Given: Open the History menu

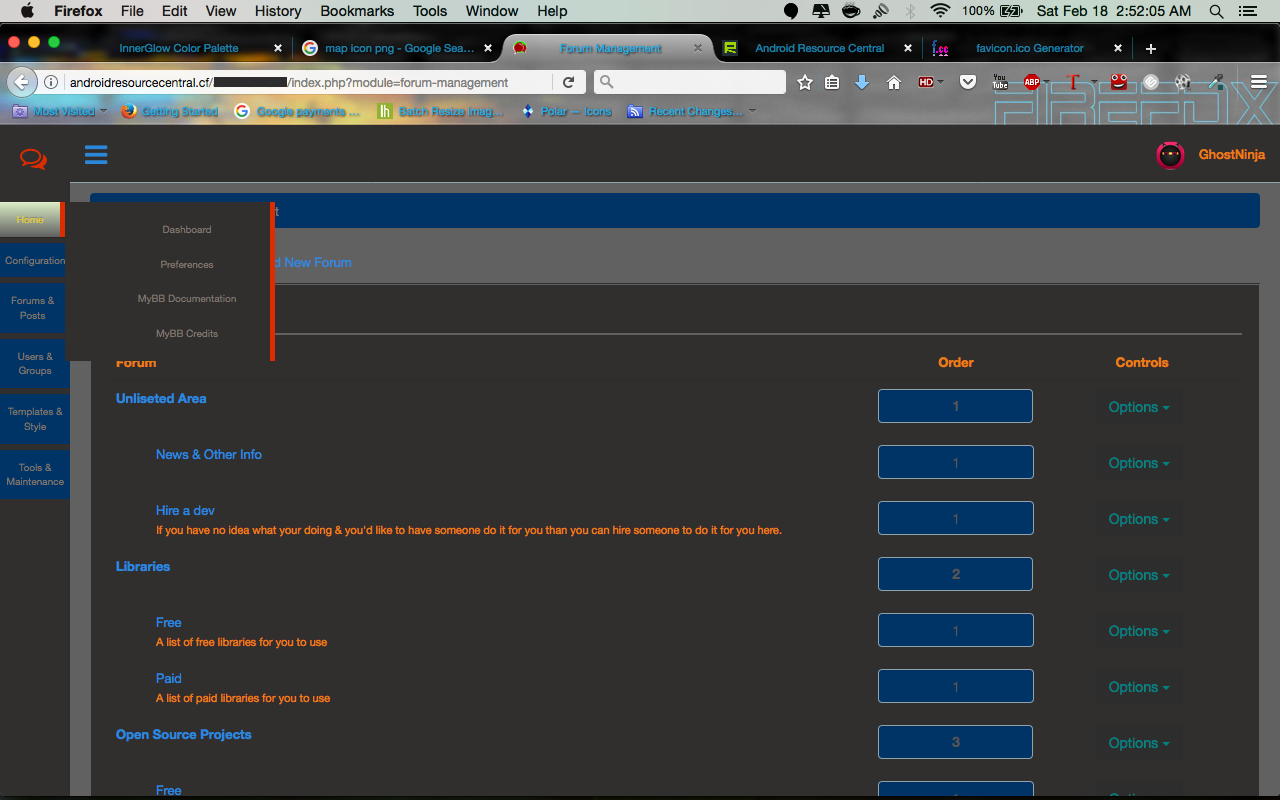Looking at the screenshot, I should [x=278, y=11].
